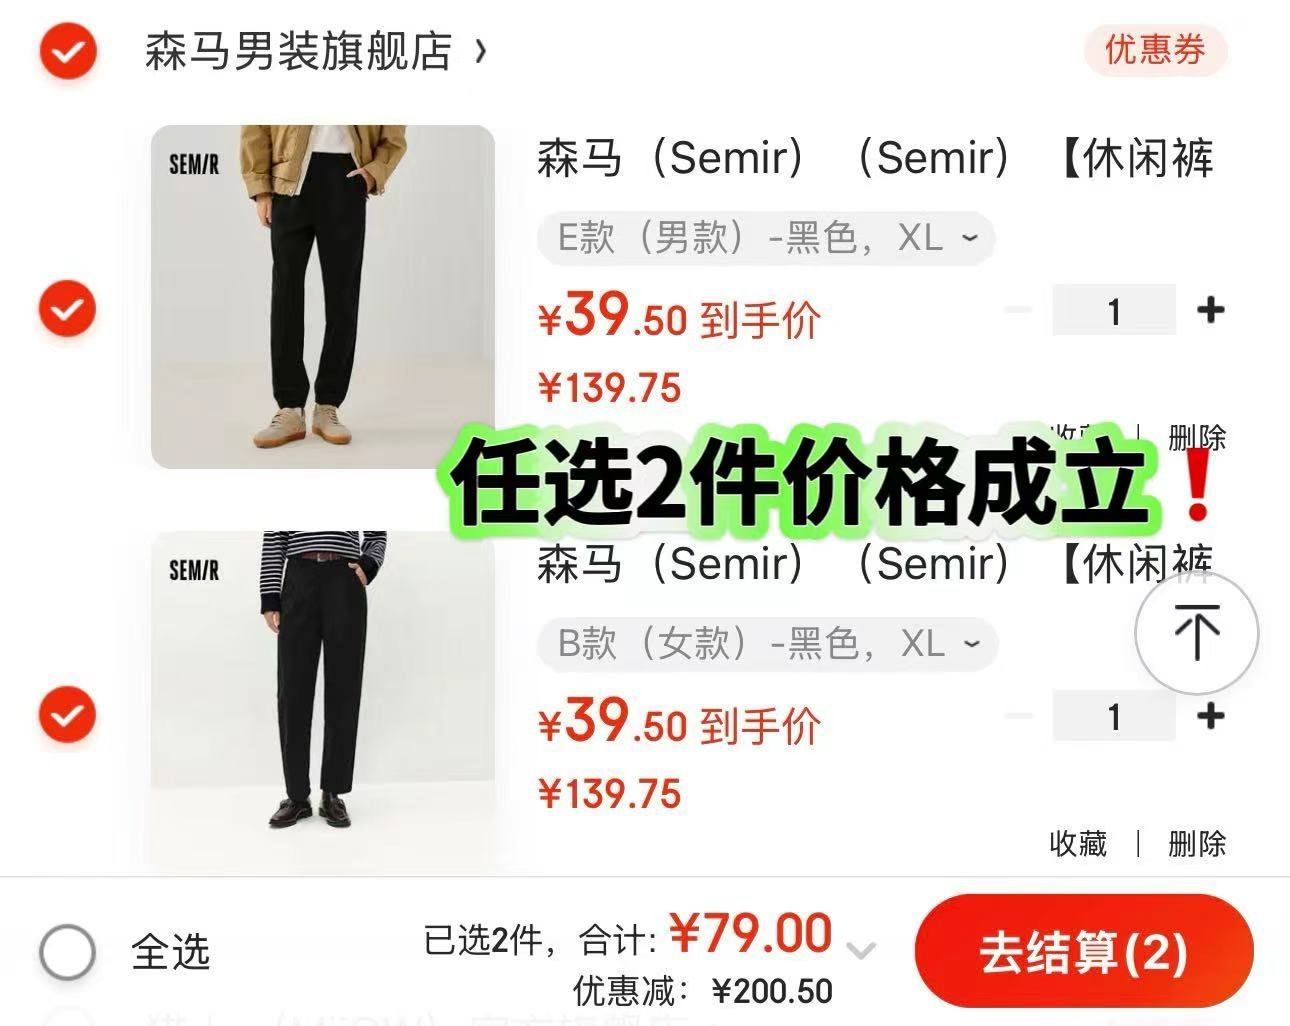
Task: Tap 去结算(2) to check out
Action: click(x=1084, y=951)
